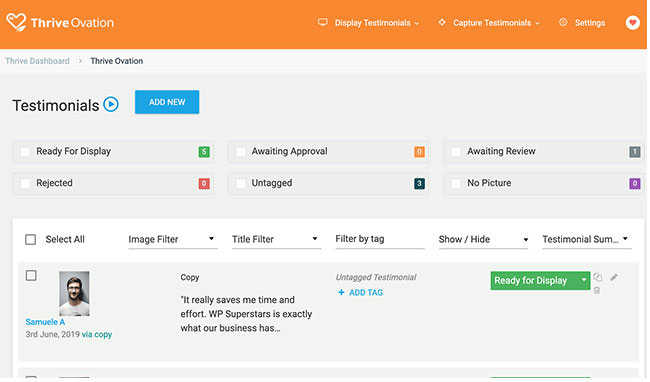Open the Image Filter dropdown
This screenshot has width=650, height=382.
click(172, 239)
